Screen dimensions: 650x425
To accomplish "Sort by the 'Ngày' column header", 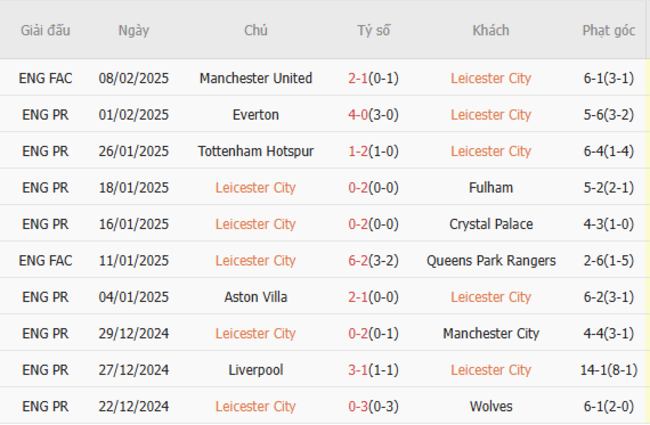I will click(133, 30).
